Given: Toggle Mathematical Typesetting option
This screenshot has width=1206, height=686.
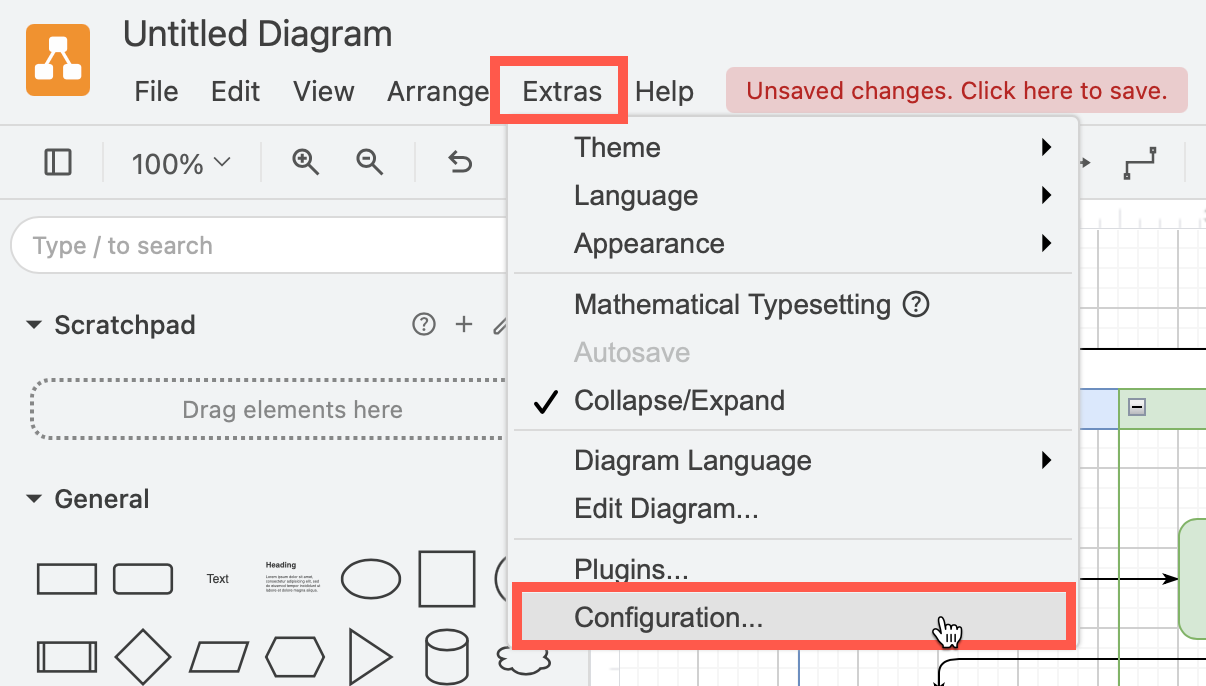Looking at the screenshot, I should (792, 304).
